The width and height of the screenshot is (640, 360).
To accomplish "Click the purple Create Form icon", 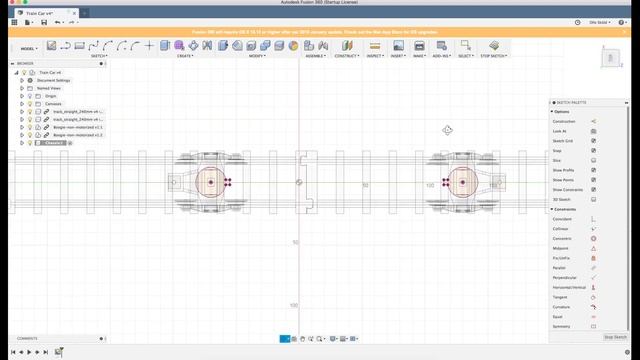I will click(x=179, y=46).
